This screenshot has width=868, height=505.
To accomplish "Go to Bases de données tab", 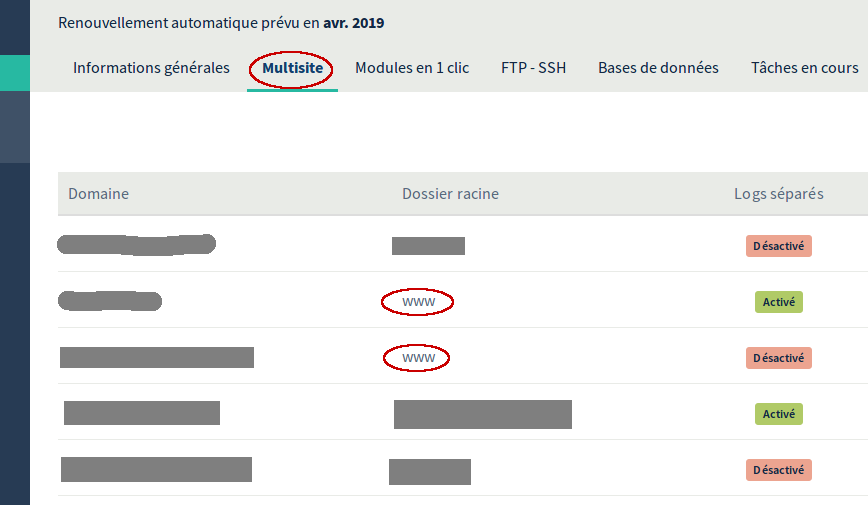I will pos(658,68).
